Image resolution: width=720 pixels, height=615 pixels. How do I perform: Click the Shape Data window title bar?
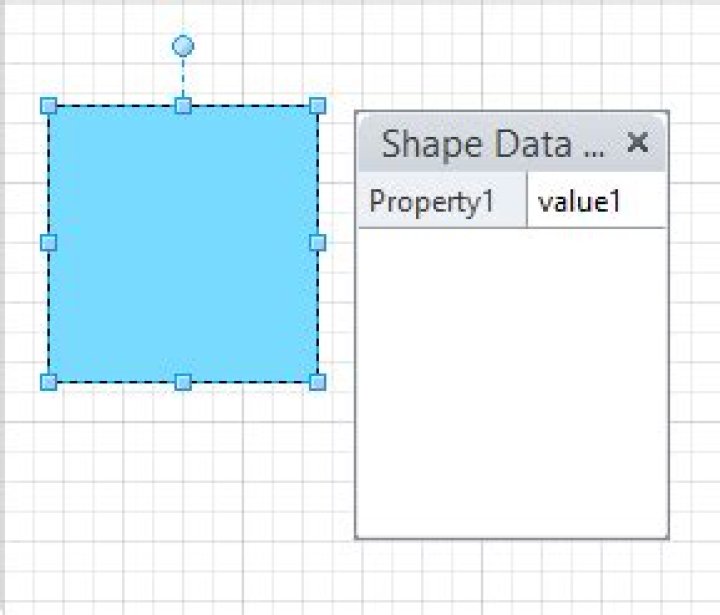[512, 143]
